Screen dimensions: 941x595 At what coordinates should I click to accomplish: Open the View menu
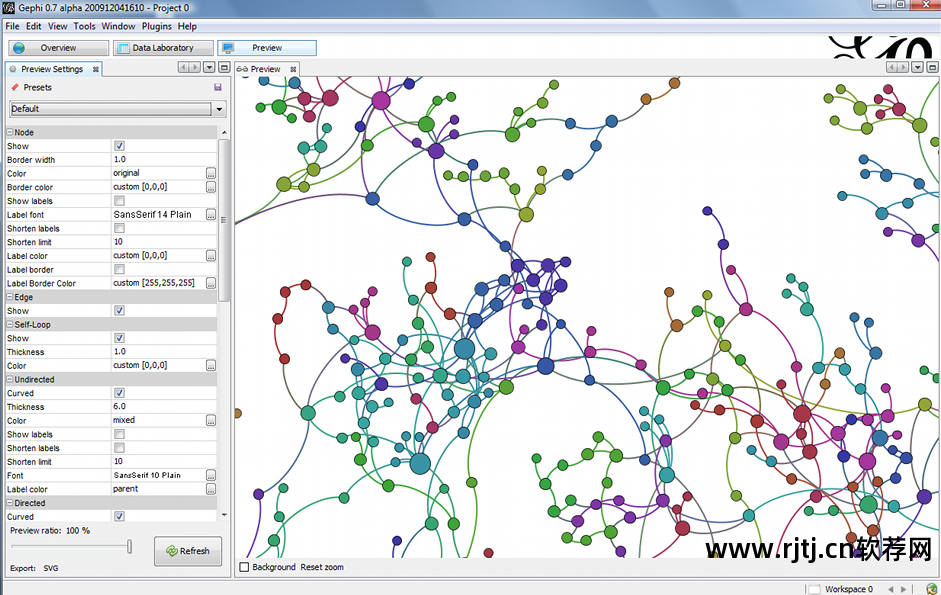(58, 26)
